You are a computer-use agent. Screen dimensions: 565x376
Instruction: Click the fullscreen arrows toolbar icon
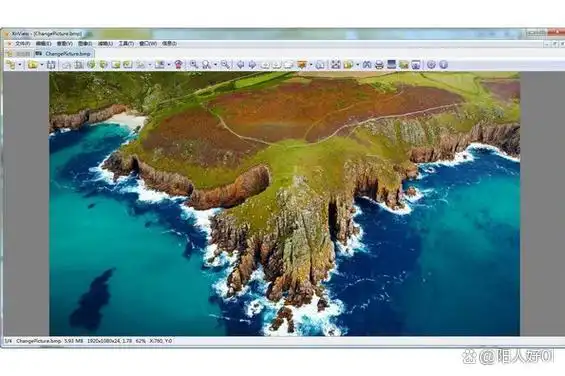click(336, 65)
